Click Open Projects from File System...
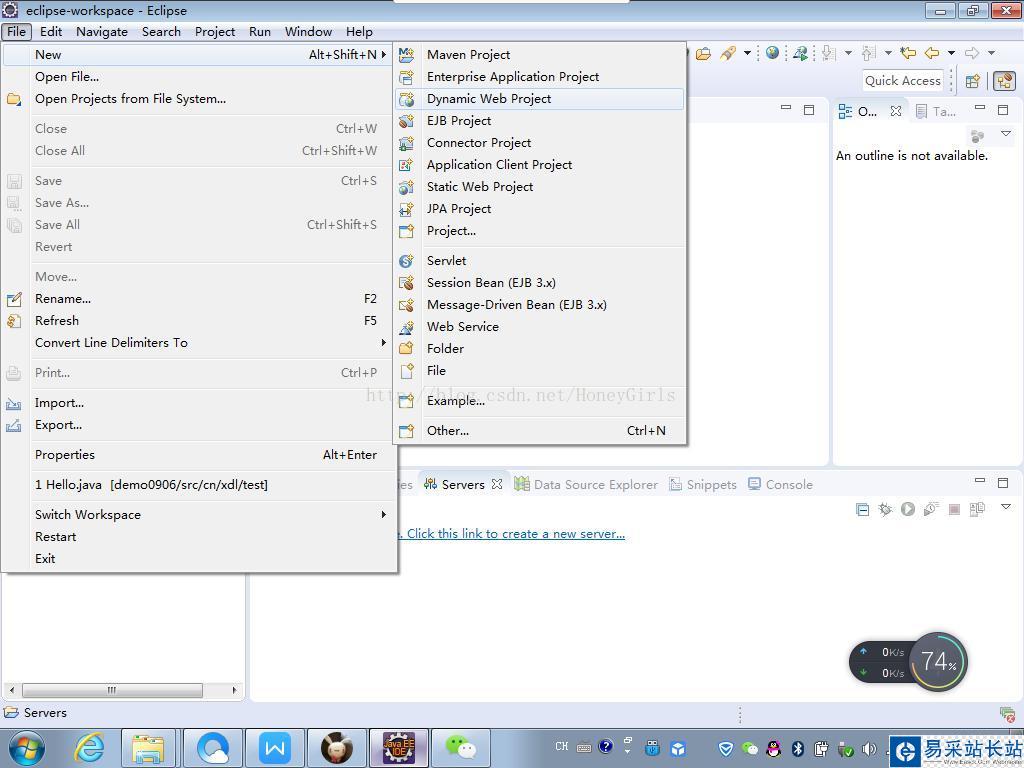Screen dimensions: 1024x768 199,99
